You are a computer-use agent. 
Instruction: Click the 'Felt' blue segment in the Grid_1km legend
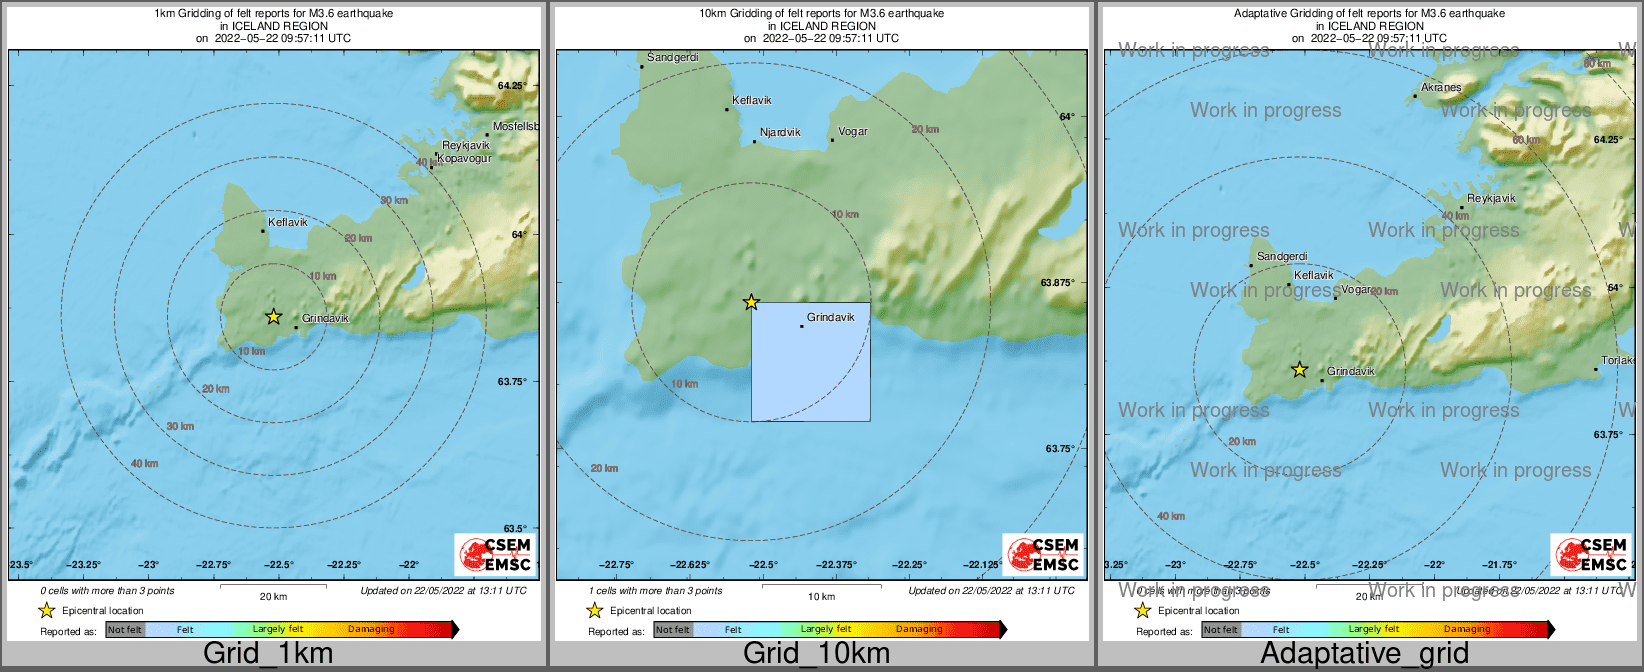[x=186, y=630]
